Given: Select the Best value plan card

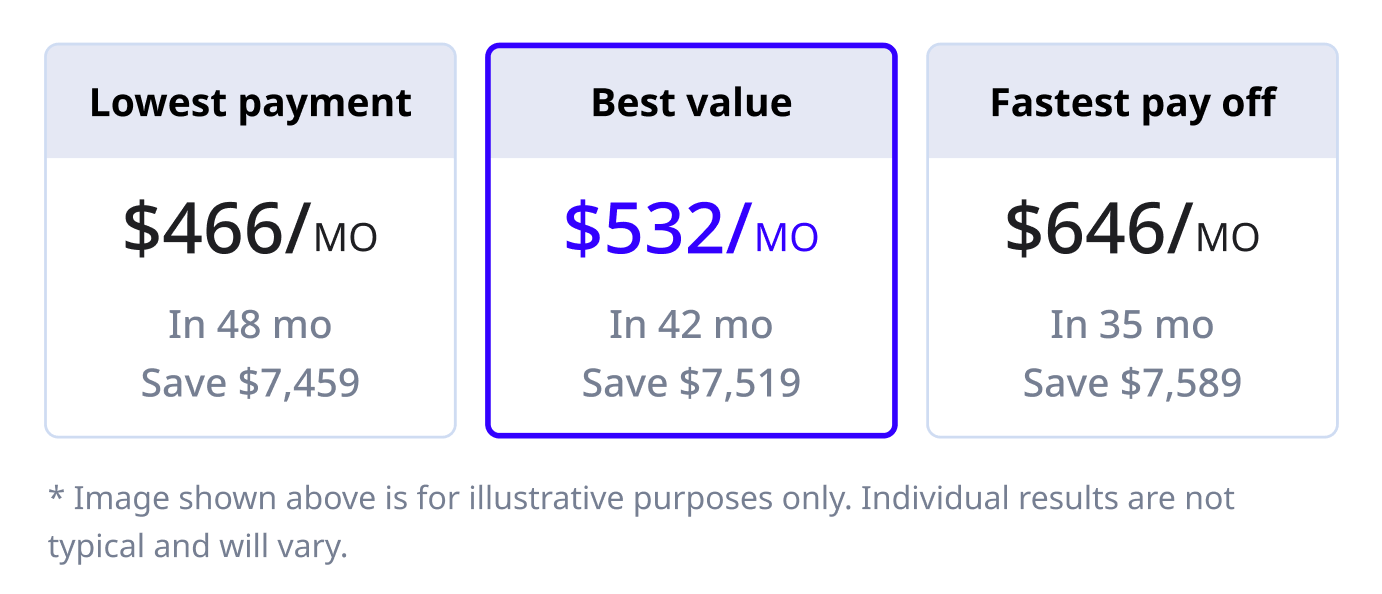Looking at the screenshot, I should tap(691, 240).
